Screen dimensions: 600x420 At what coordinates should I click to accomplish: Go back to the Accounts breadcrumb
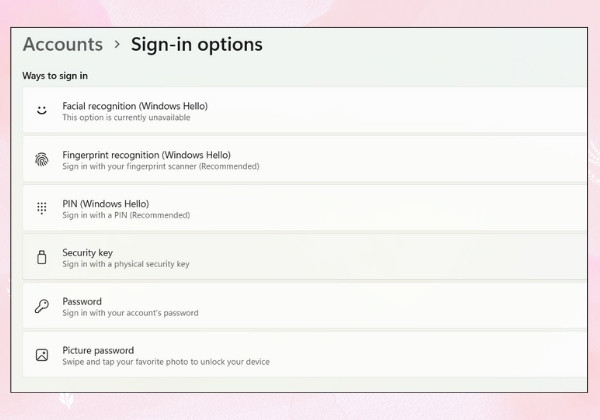tap(63, 44)
